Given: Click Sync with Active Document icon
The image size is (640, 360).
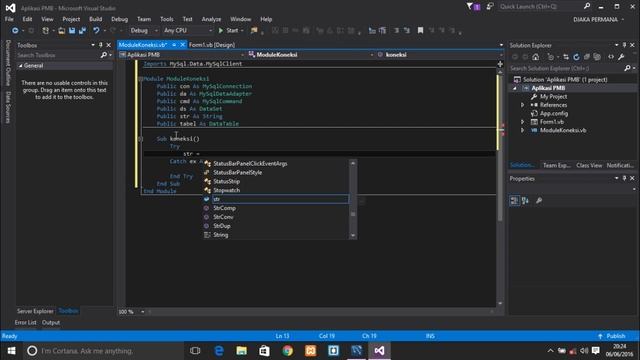Looking at the screenshot, I should coord(566,57).
